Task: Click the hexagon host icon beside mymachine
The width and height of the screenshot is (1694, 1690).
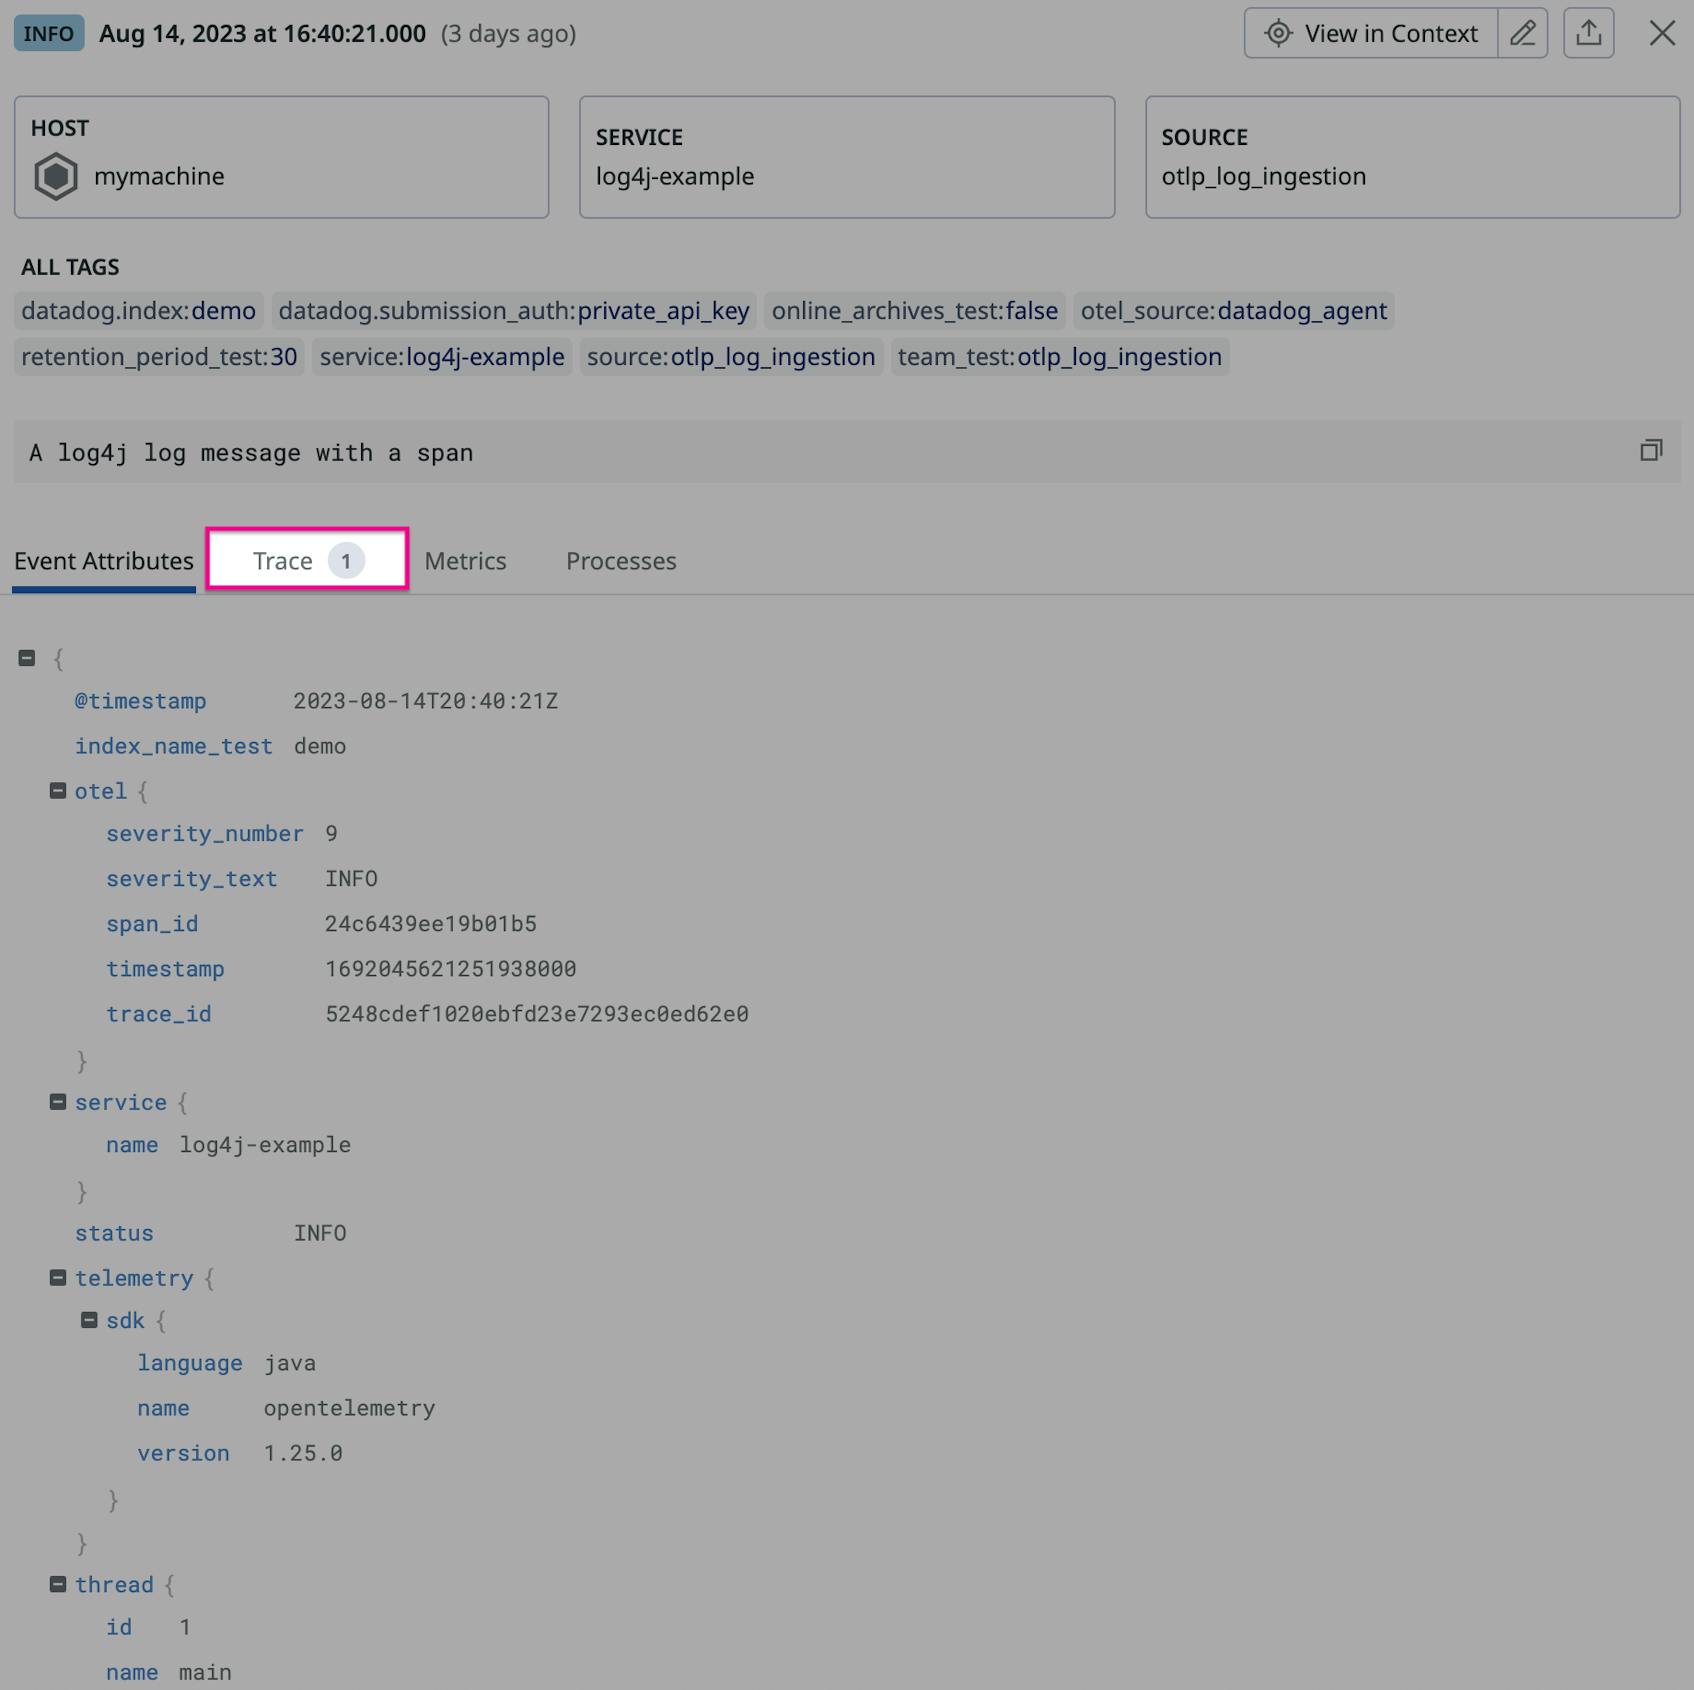Action: point(57,176)
